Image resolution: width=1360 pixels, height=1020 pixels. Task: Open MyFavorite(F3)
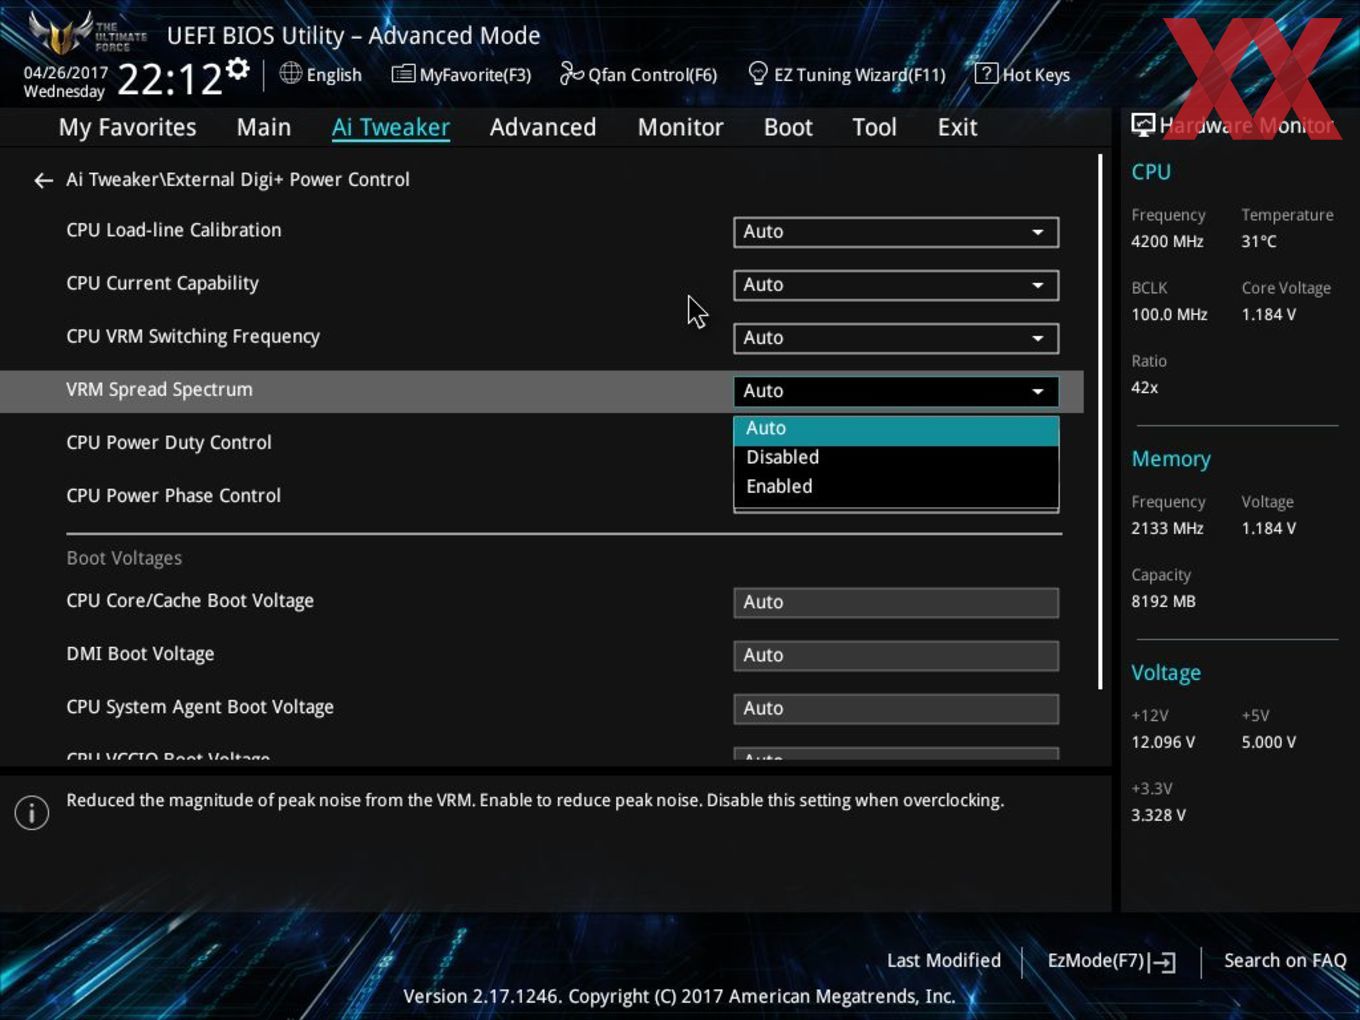click(x=462, y=75)
